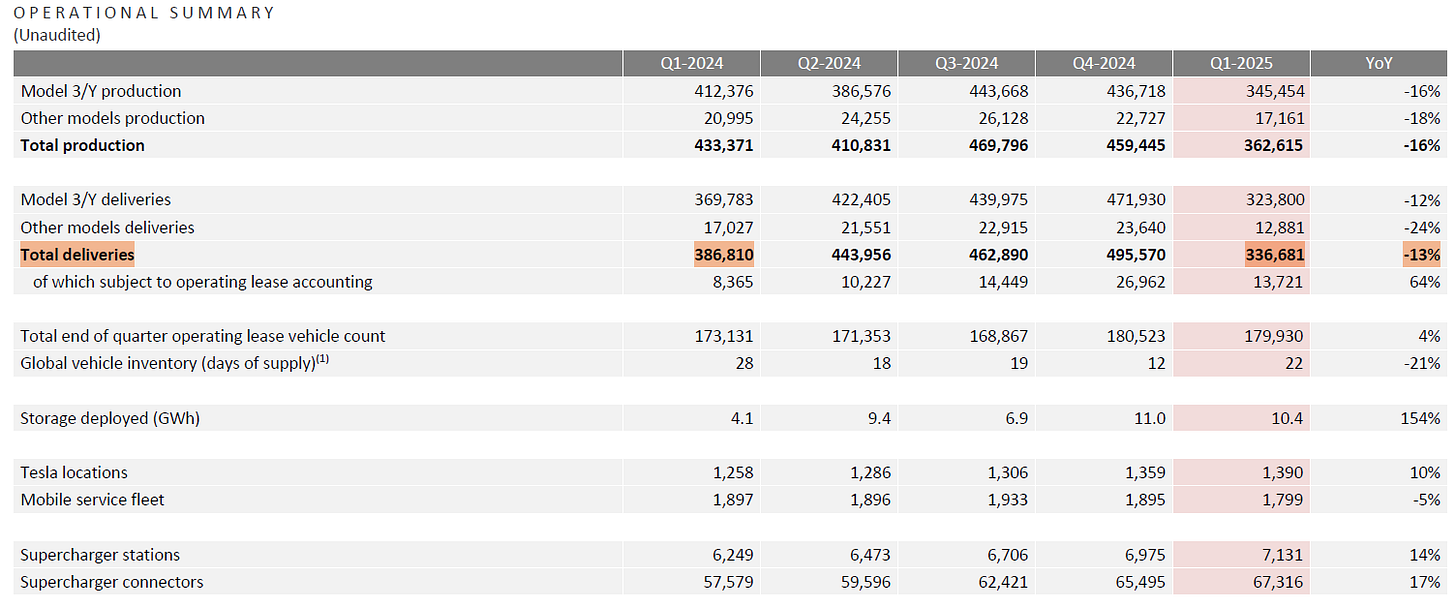
Task: Click the storage value 4.1
Action: coord(741,418)
